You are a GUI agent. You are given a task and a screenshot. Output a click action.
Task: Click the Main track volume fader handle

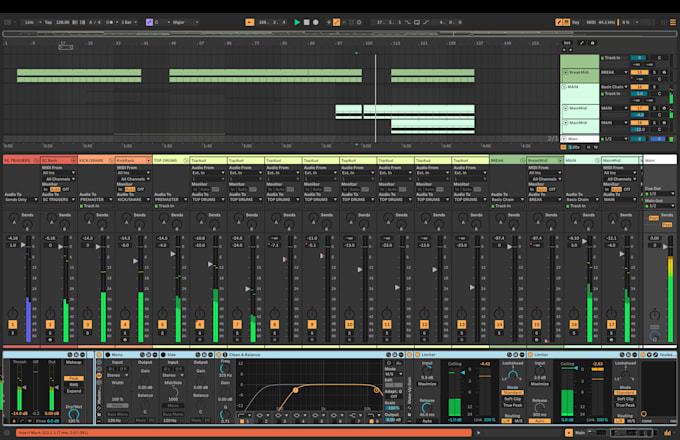point(665,246)
